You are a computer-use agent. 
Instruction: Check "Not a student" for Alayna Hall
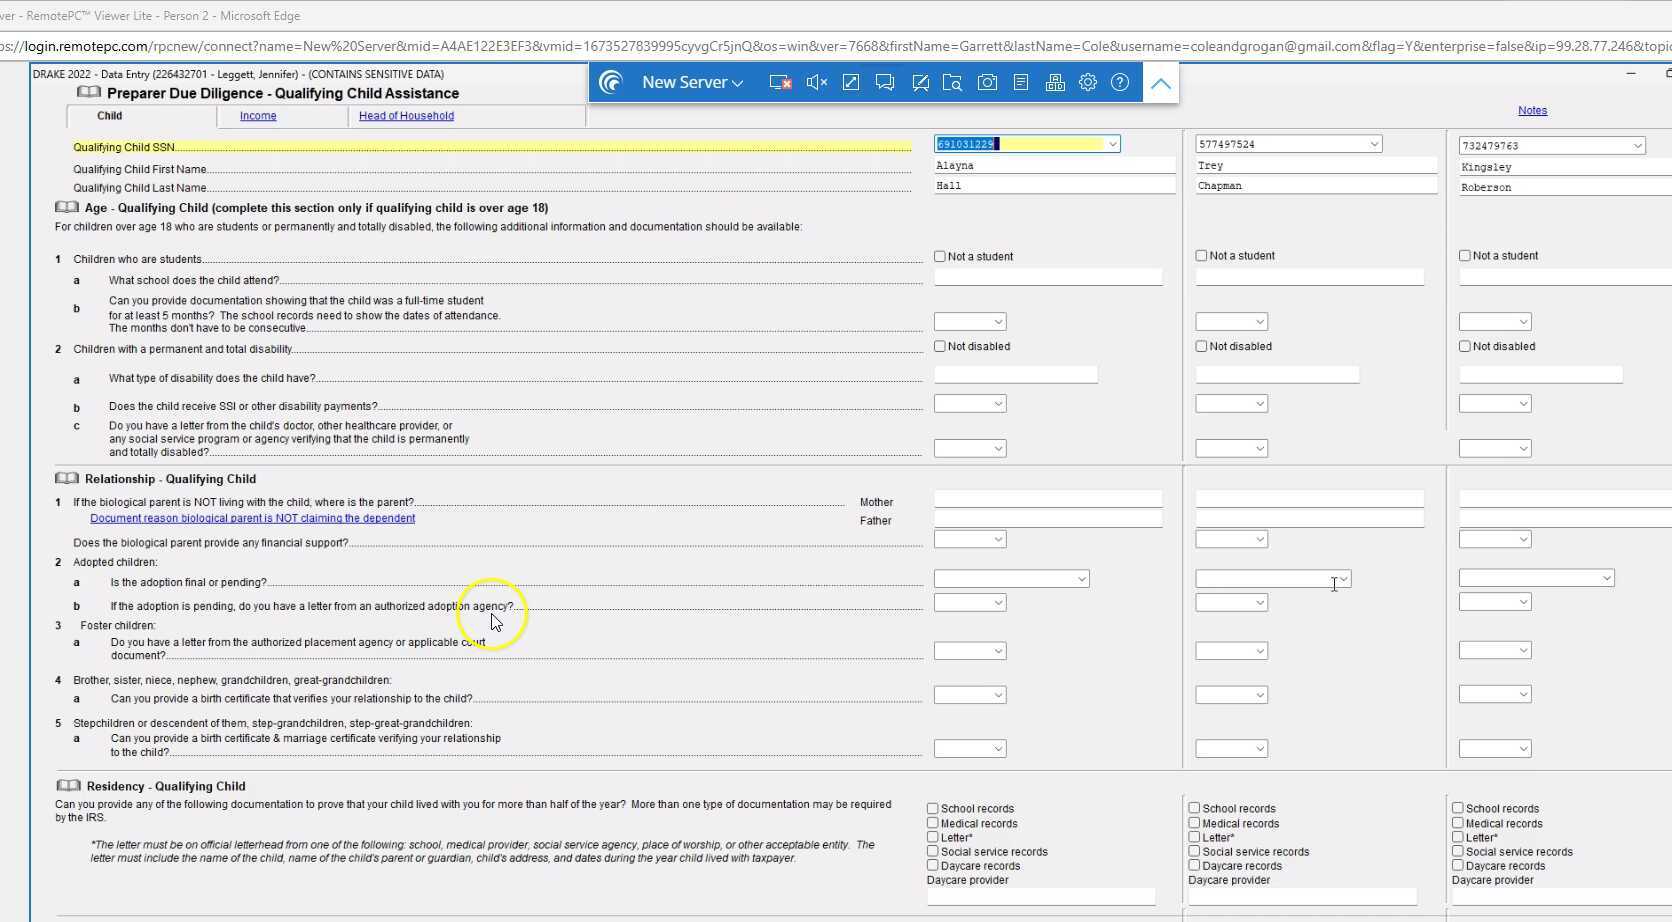[940, 257]
